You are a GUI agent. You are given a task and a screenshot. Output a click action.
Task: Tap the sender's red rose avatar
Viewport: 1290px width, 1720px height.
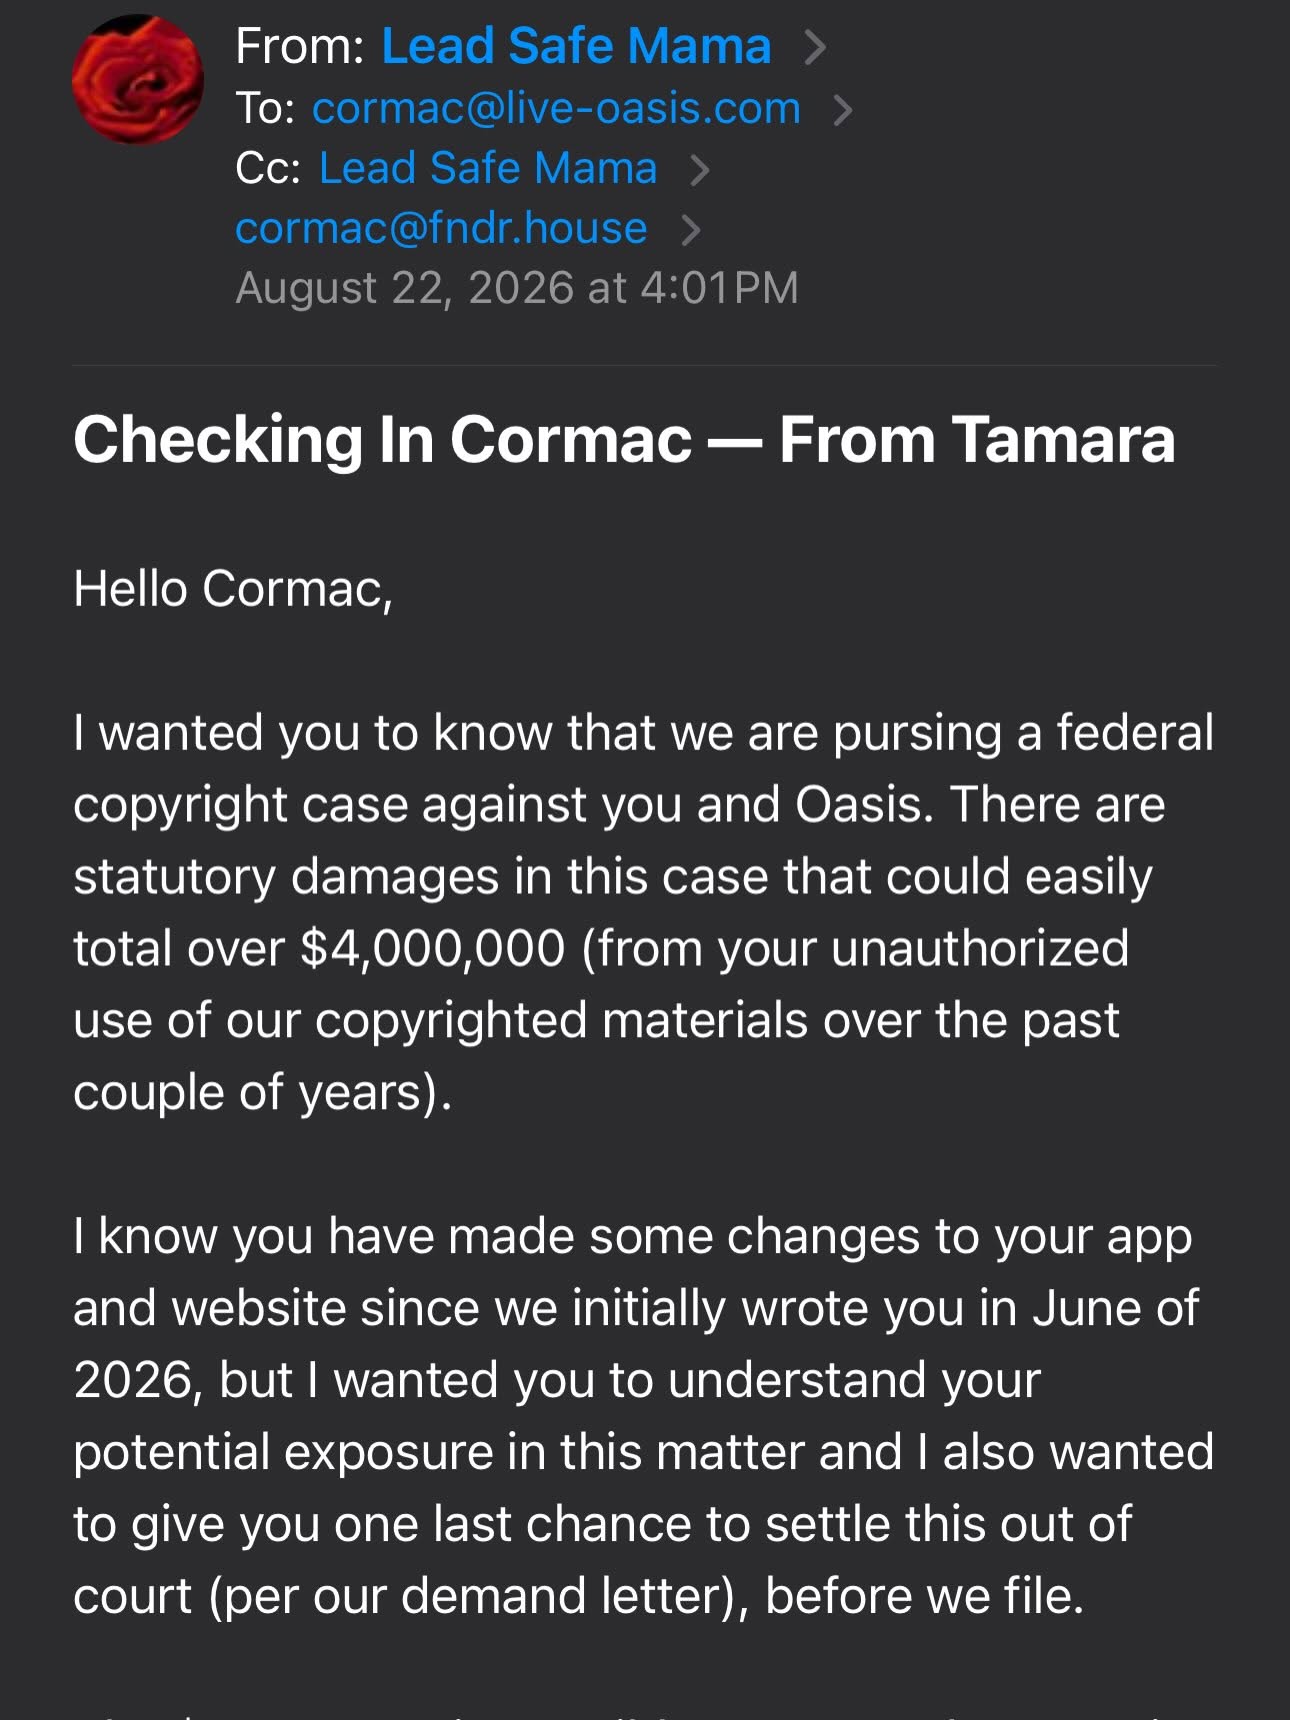(x=138, y=79)
